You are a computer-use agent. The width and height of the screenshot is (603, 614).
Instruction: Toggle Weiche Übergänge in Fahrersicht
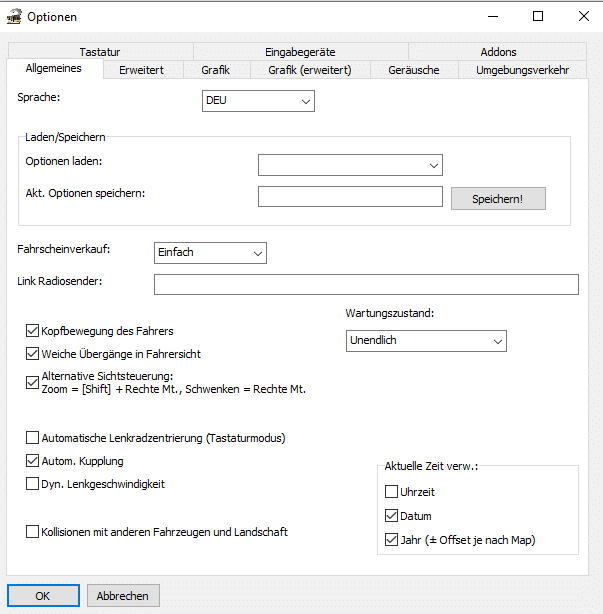tap(33, 353)
